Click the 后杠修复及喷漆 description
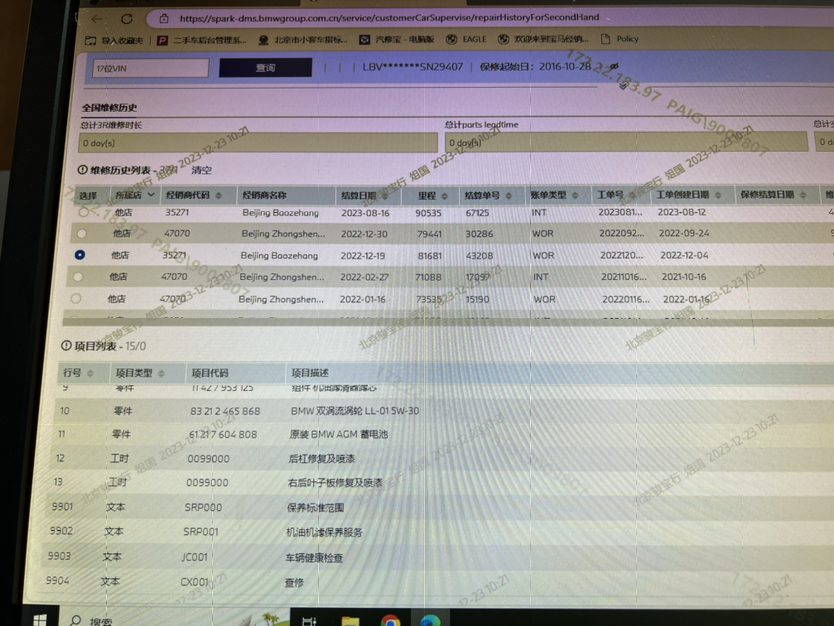Screen dimensions: 834x626 pos(321,458)
